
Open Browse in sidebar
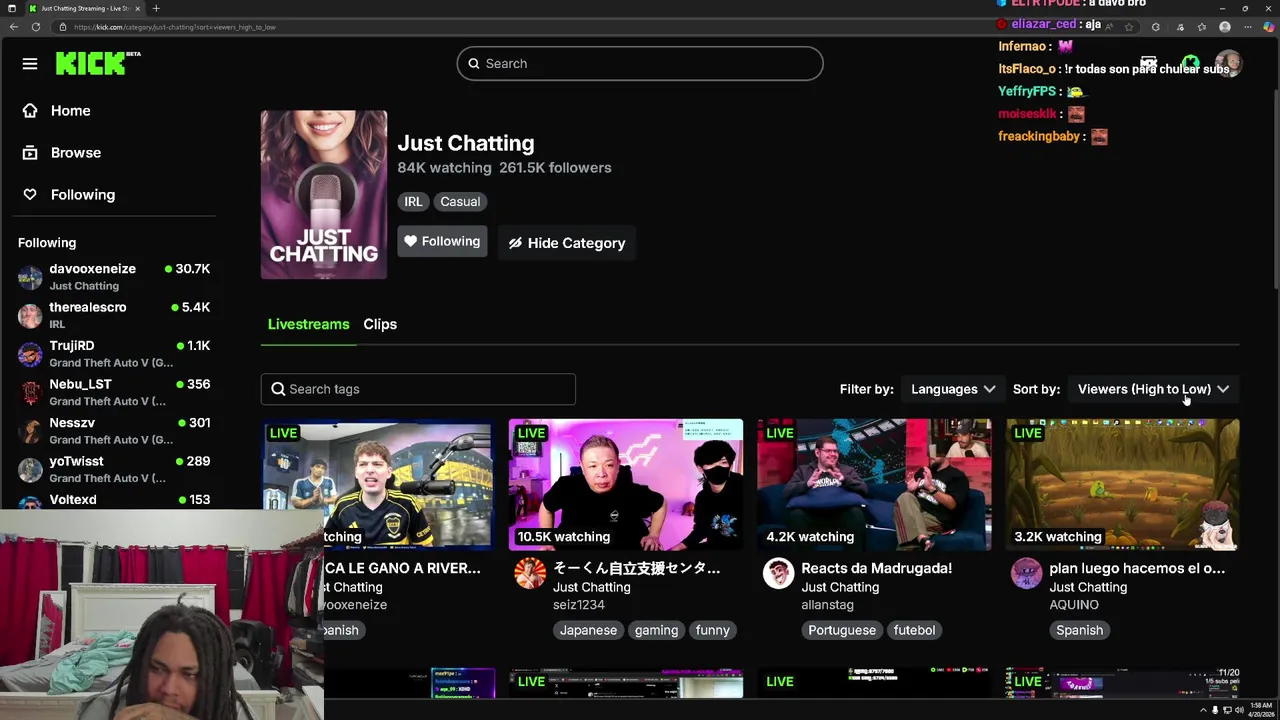click(75, 153)
